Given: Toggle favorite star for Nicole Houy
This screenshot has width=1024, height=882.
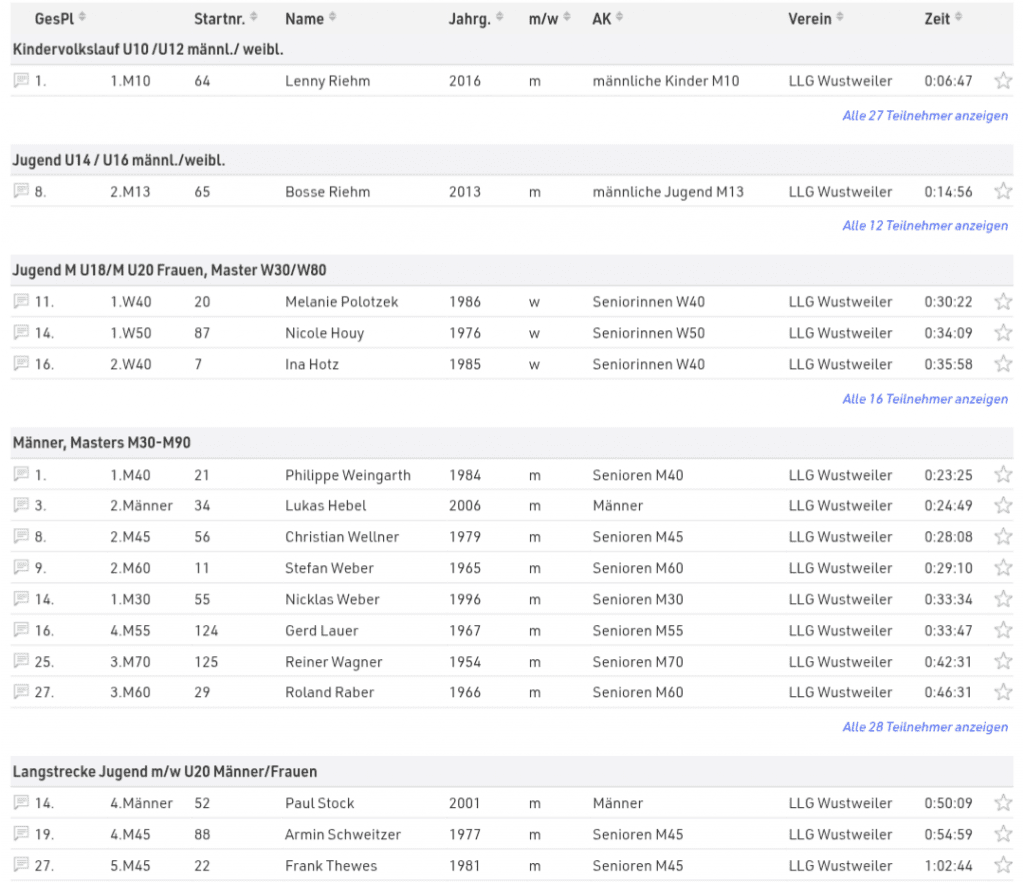Looking at the screenshot, I should pos(1003,333).
